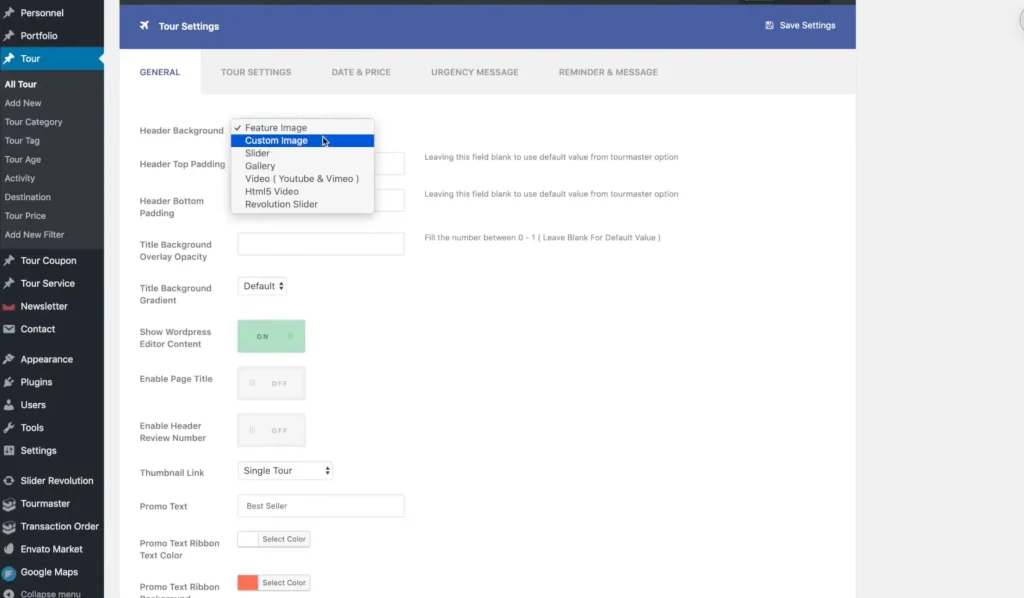Click the Google Maps icon in sidebar
Screen dimensions: 1024x598
tap(9, 573)
